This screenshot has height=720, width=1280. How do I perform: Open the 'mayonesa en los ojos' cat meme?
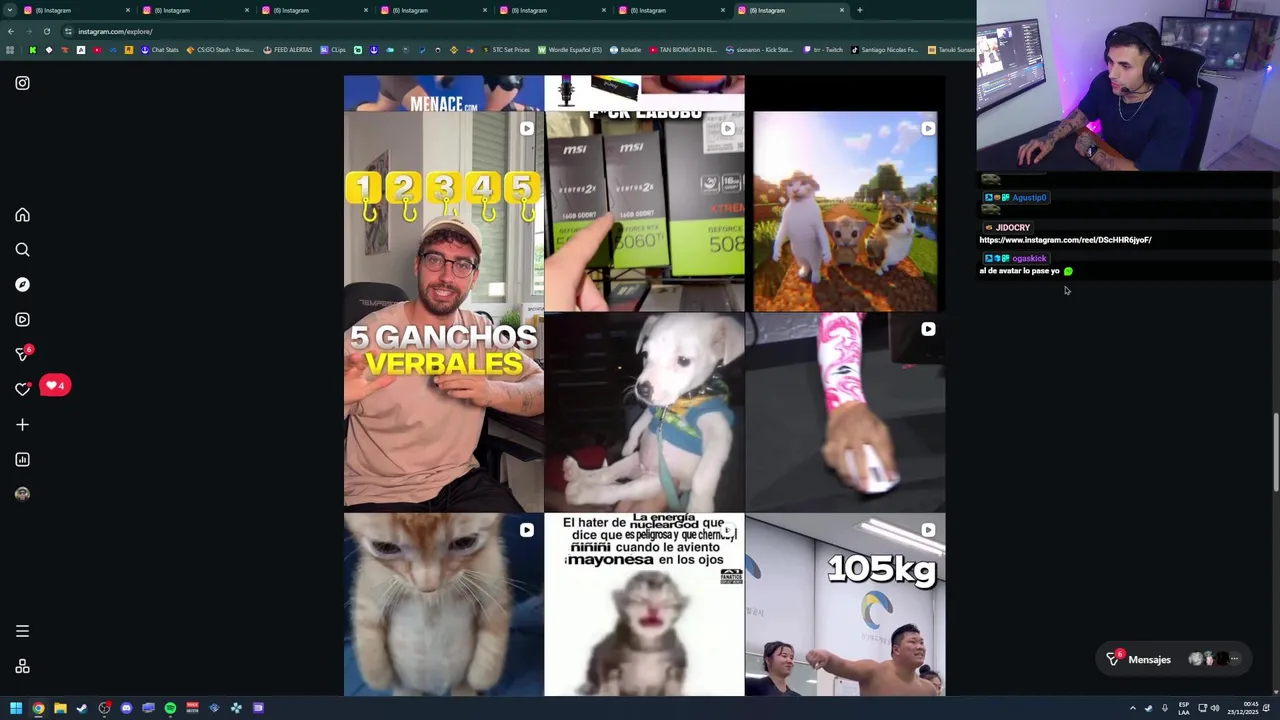point(645,604)
